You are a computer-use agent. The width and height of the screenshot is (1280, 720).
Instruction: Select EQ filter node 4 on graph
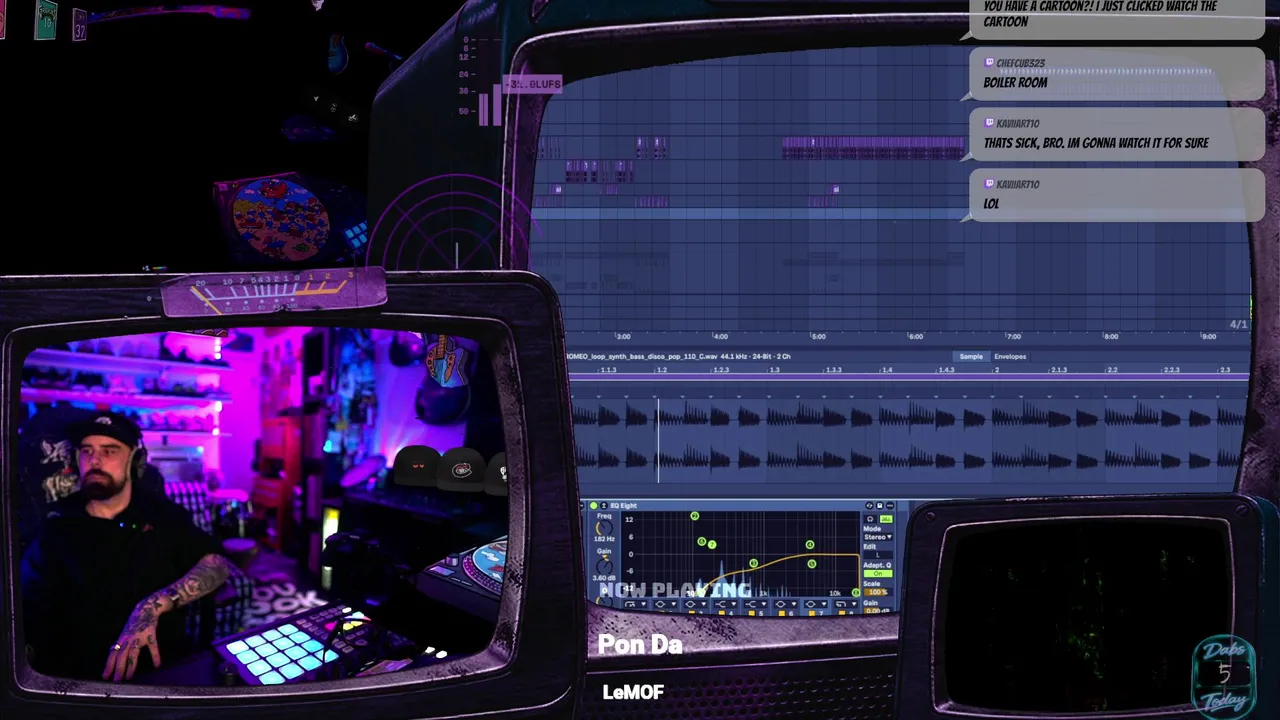coord(810,544)
